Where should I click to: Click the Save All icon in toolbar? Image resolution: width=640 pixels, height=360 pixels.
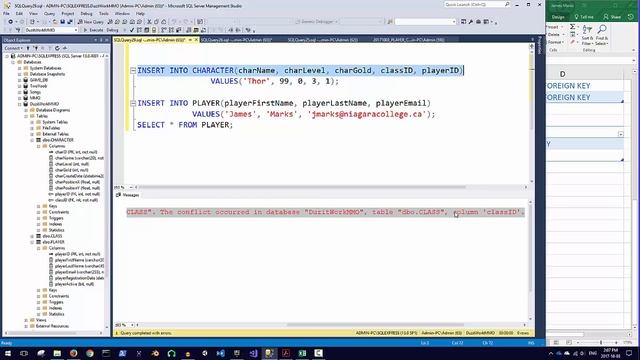[70, 22]
